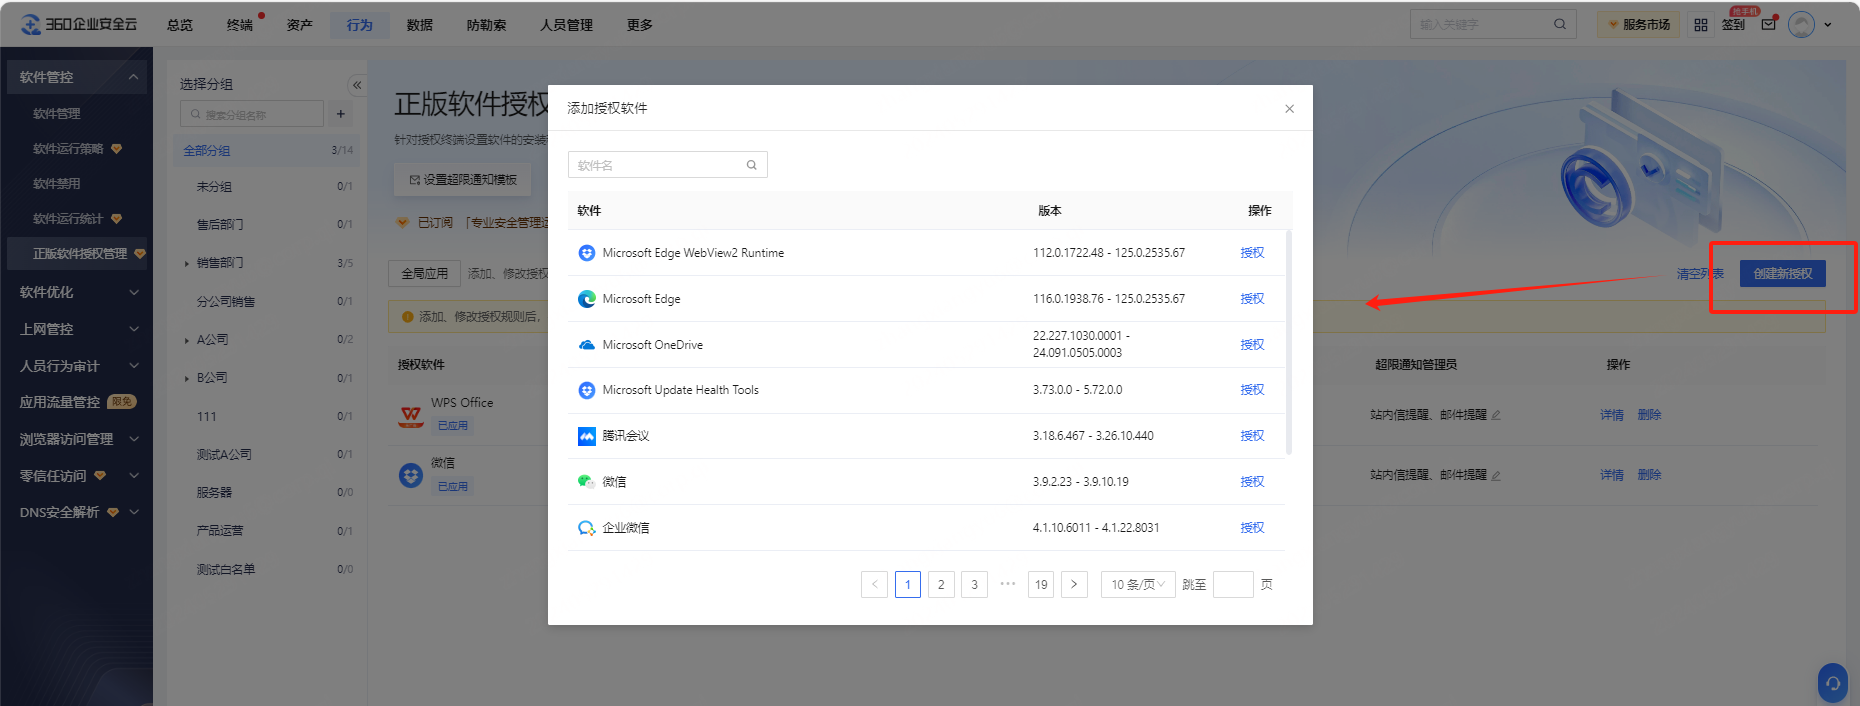Open 软件运行策略 in the sidebar
This screenshot has width=1860, height=706.
point(68,149)
